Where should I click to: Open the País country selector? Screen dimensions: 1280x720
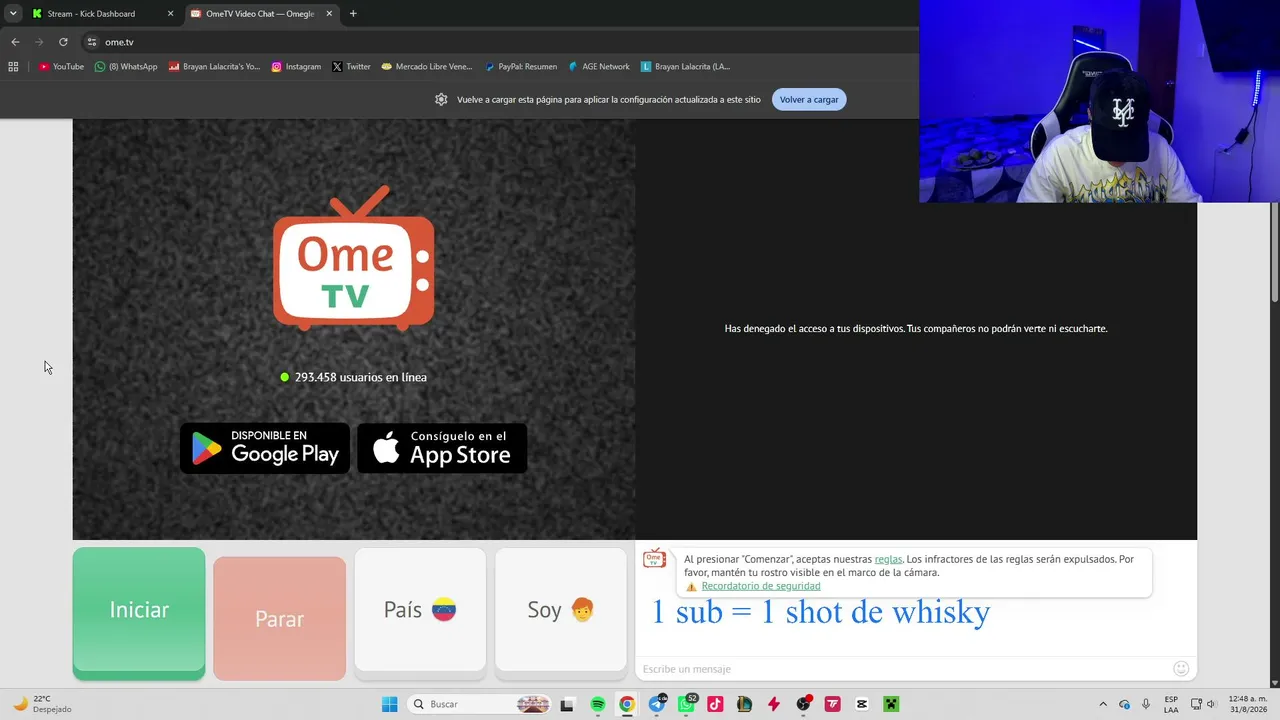point(420,610)
